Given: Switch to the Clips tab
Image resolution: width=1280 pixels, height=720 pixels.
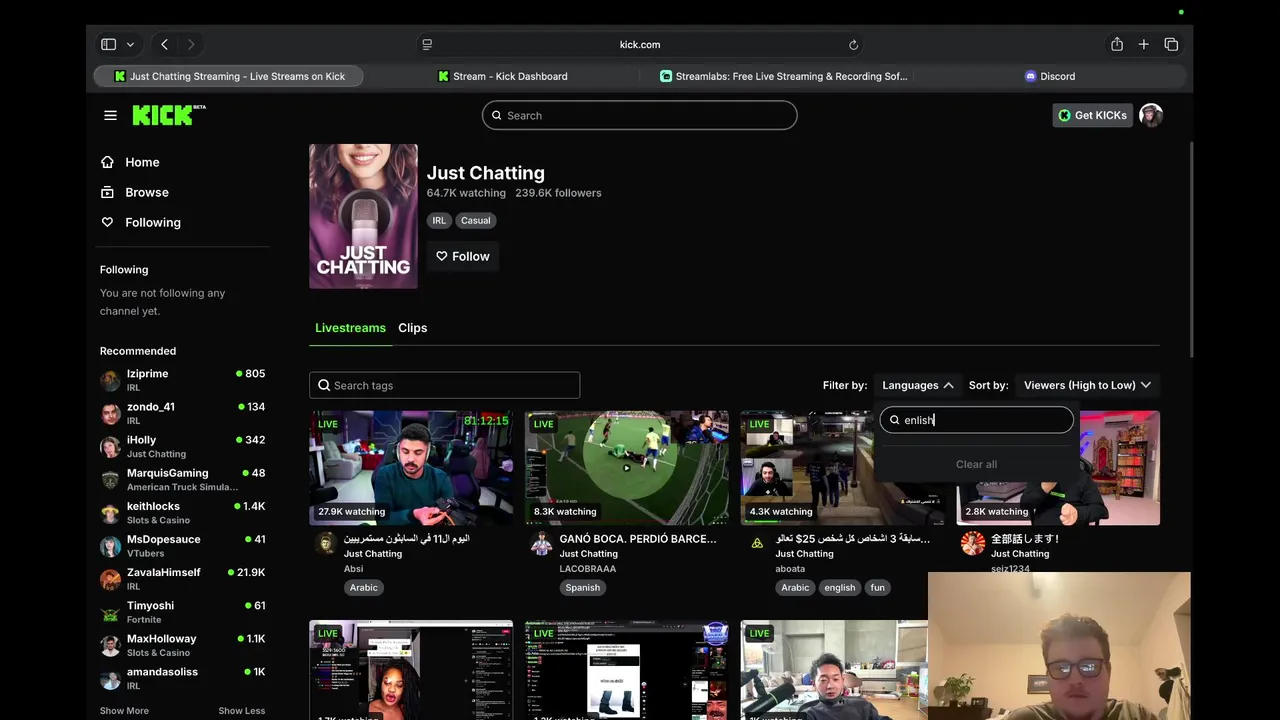Looking at the screenshot, I should [412, 328].
